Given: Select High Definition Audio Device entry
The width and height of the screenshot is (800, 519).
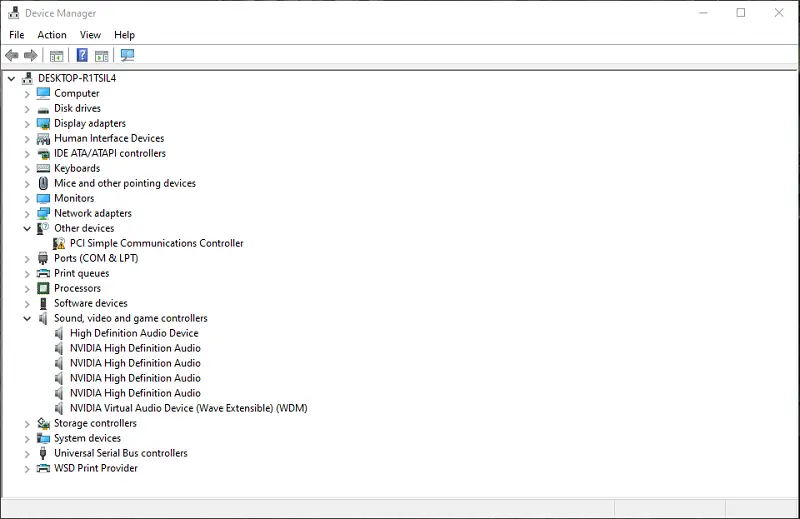Looking at the screenshot, I should coord(134,333).
